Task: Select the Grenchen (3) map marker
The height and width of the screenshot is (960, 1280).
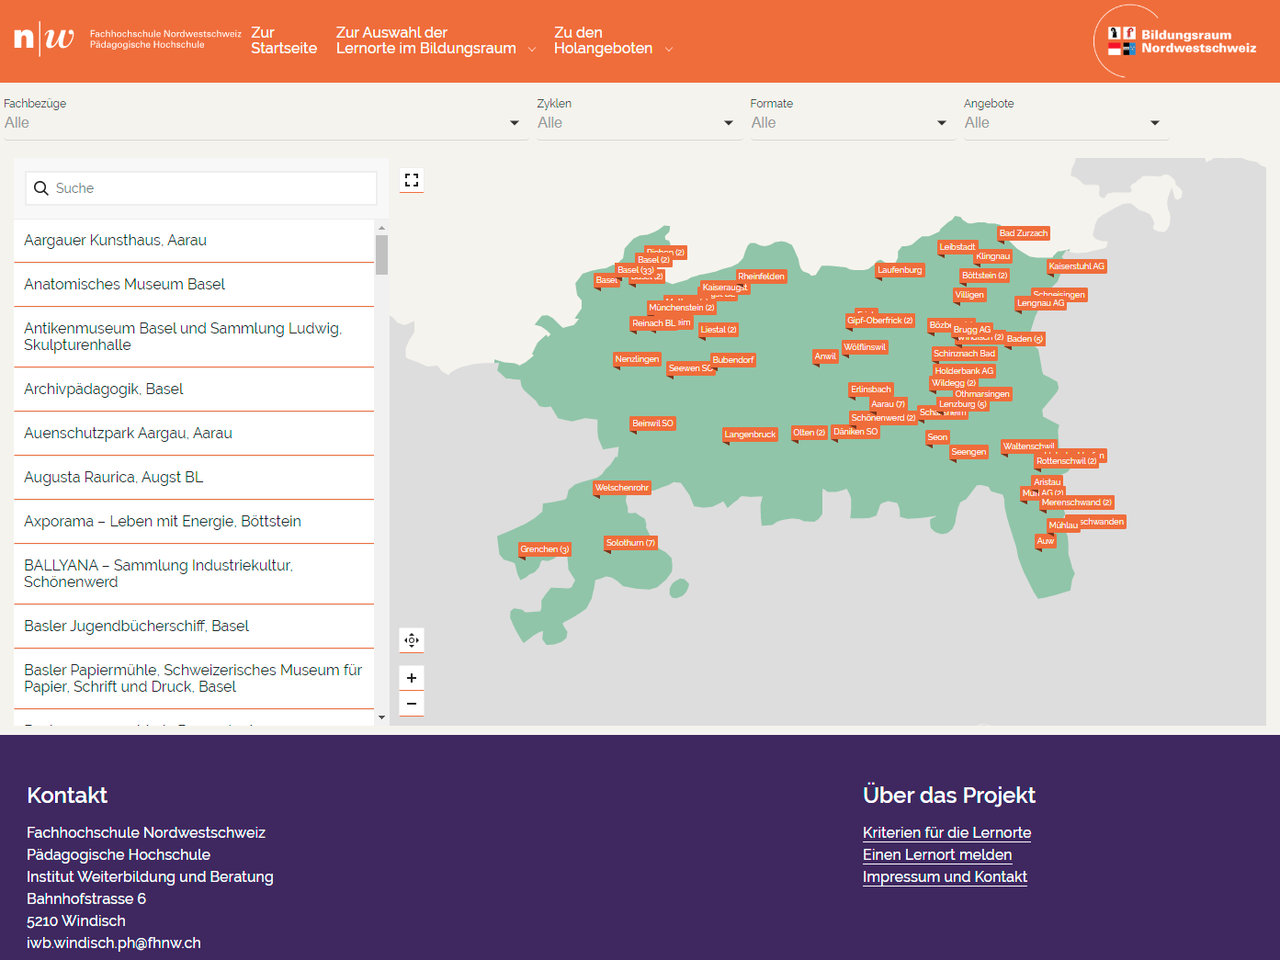Action: coord(544,549)
